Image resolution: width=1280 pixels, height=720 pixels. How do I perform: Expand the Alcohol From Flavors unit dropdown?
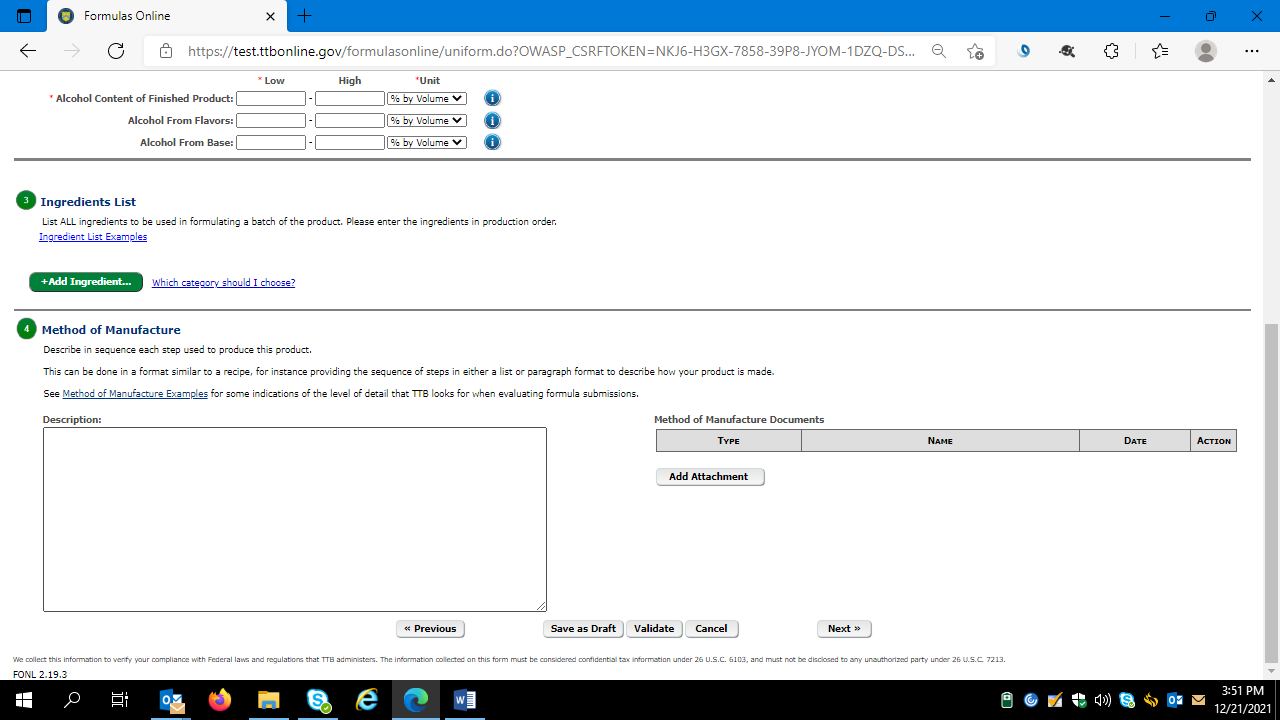[x=427, y=120]
